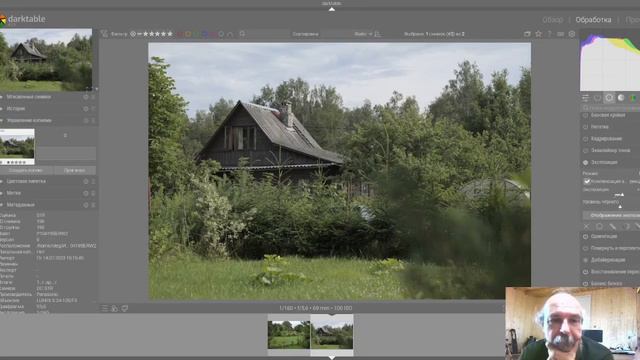Click the Дебайеризация module icon
Viewport: 640px width, 360px height.
click(x=585, y=260)
